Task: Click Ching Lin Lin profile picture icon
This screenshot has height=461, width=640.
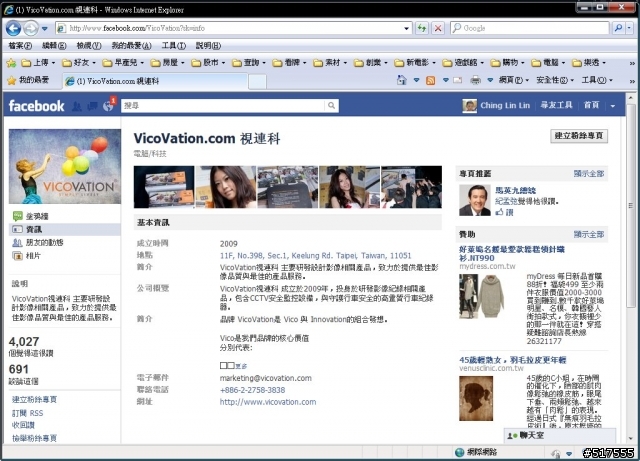Action: point(469,105)
